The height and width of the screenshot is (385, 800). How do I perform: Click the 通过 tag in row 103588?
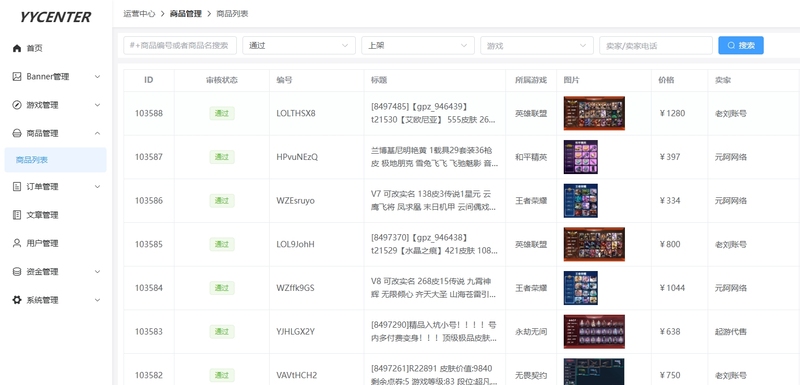click(x=222, y=113)
